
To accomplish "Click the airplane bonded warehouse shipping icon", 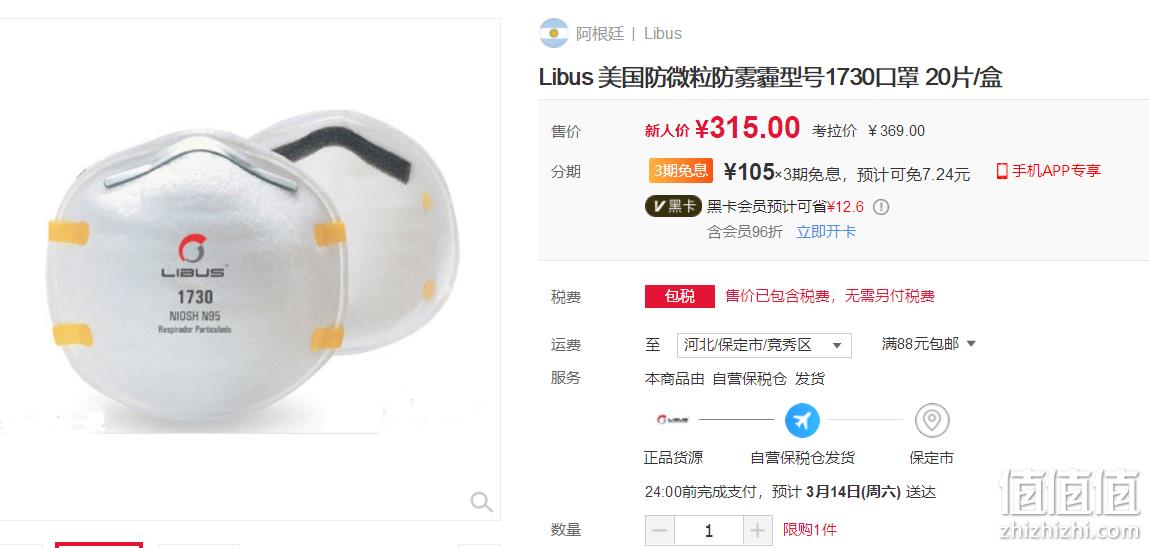I will click(x=802, y=421).
